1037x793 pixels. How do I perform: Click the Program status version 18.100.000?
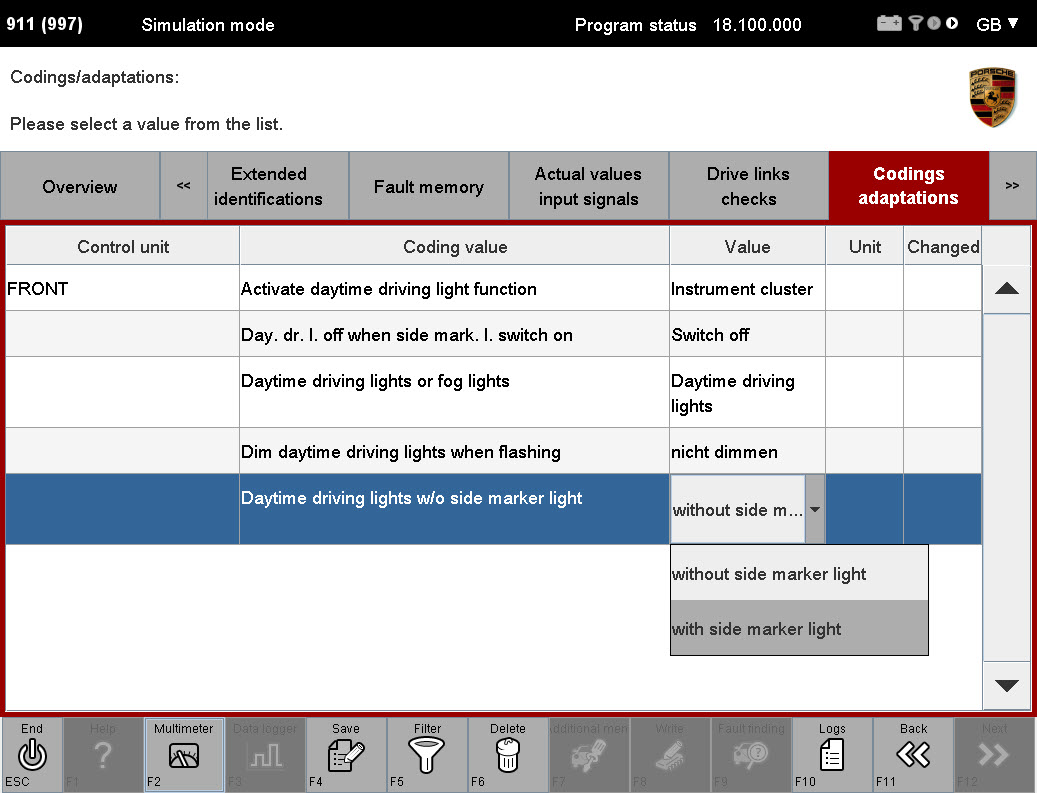[757, 25]
